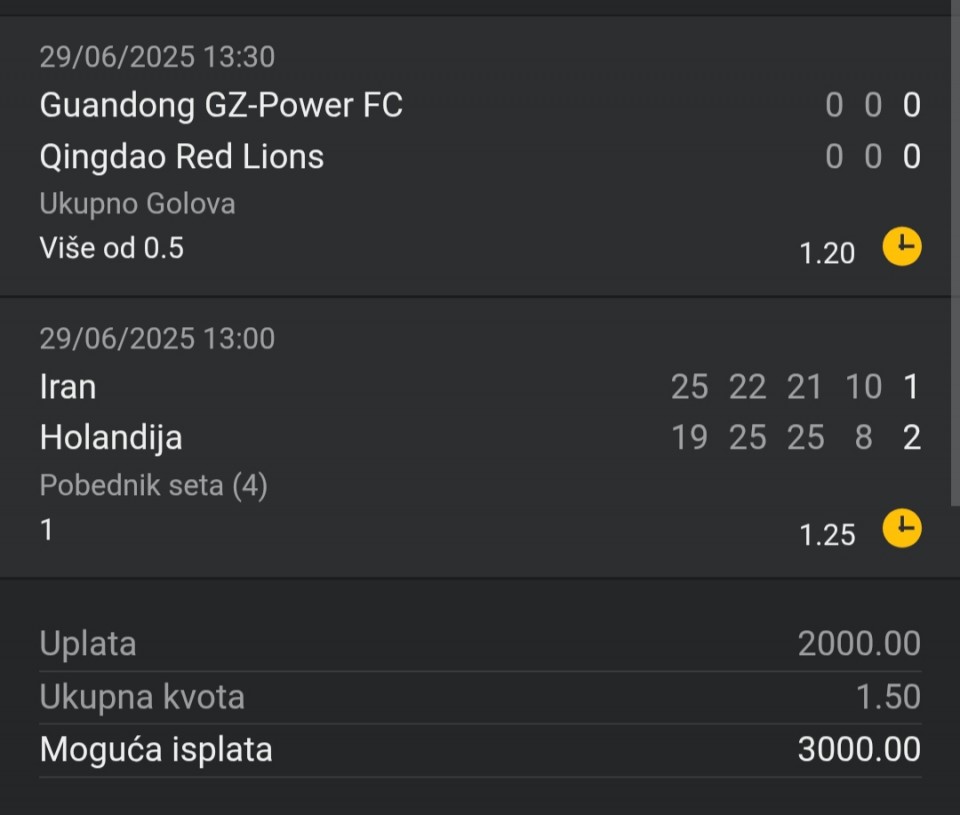Click the vertical scrollbar on the right edge
This screenshot has width=960, height=815.
pyautogui.click(x=954, y=257)
